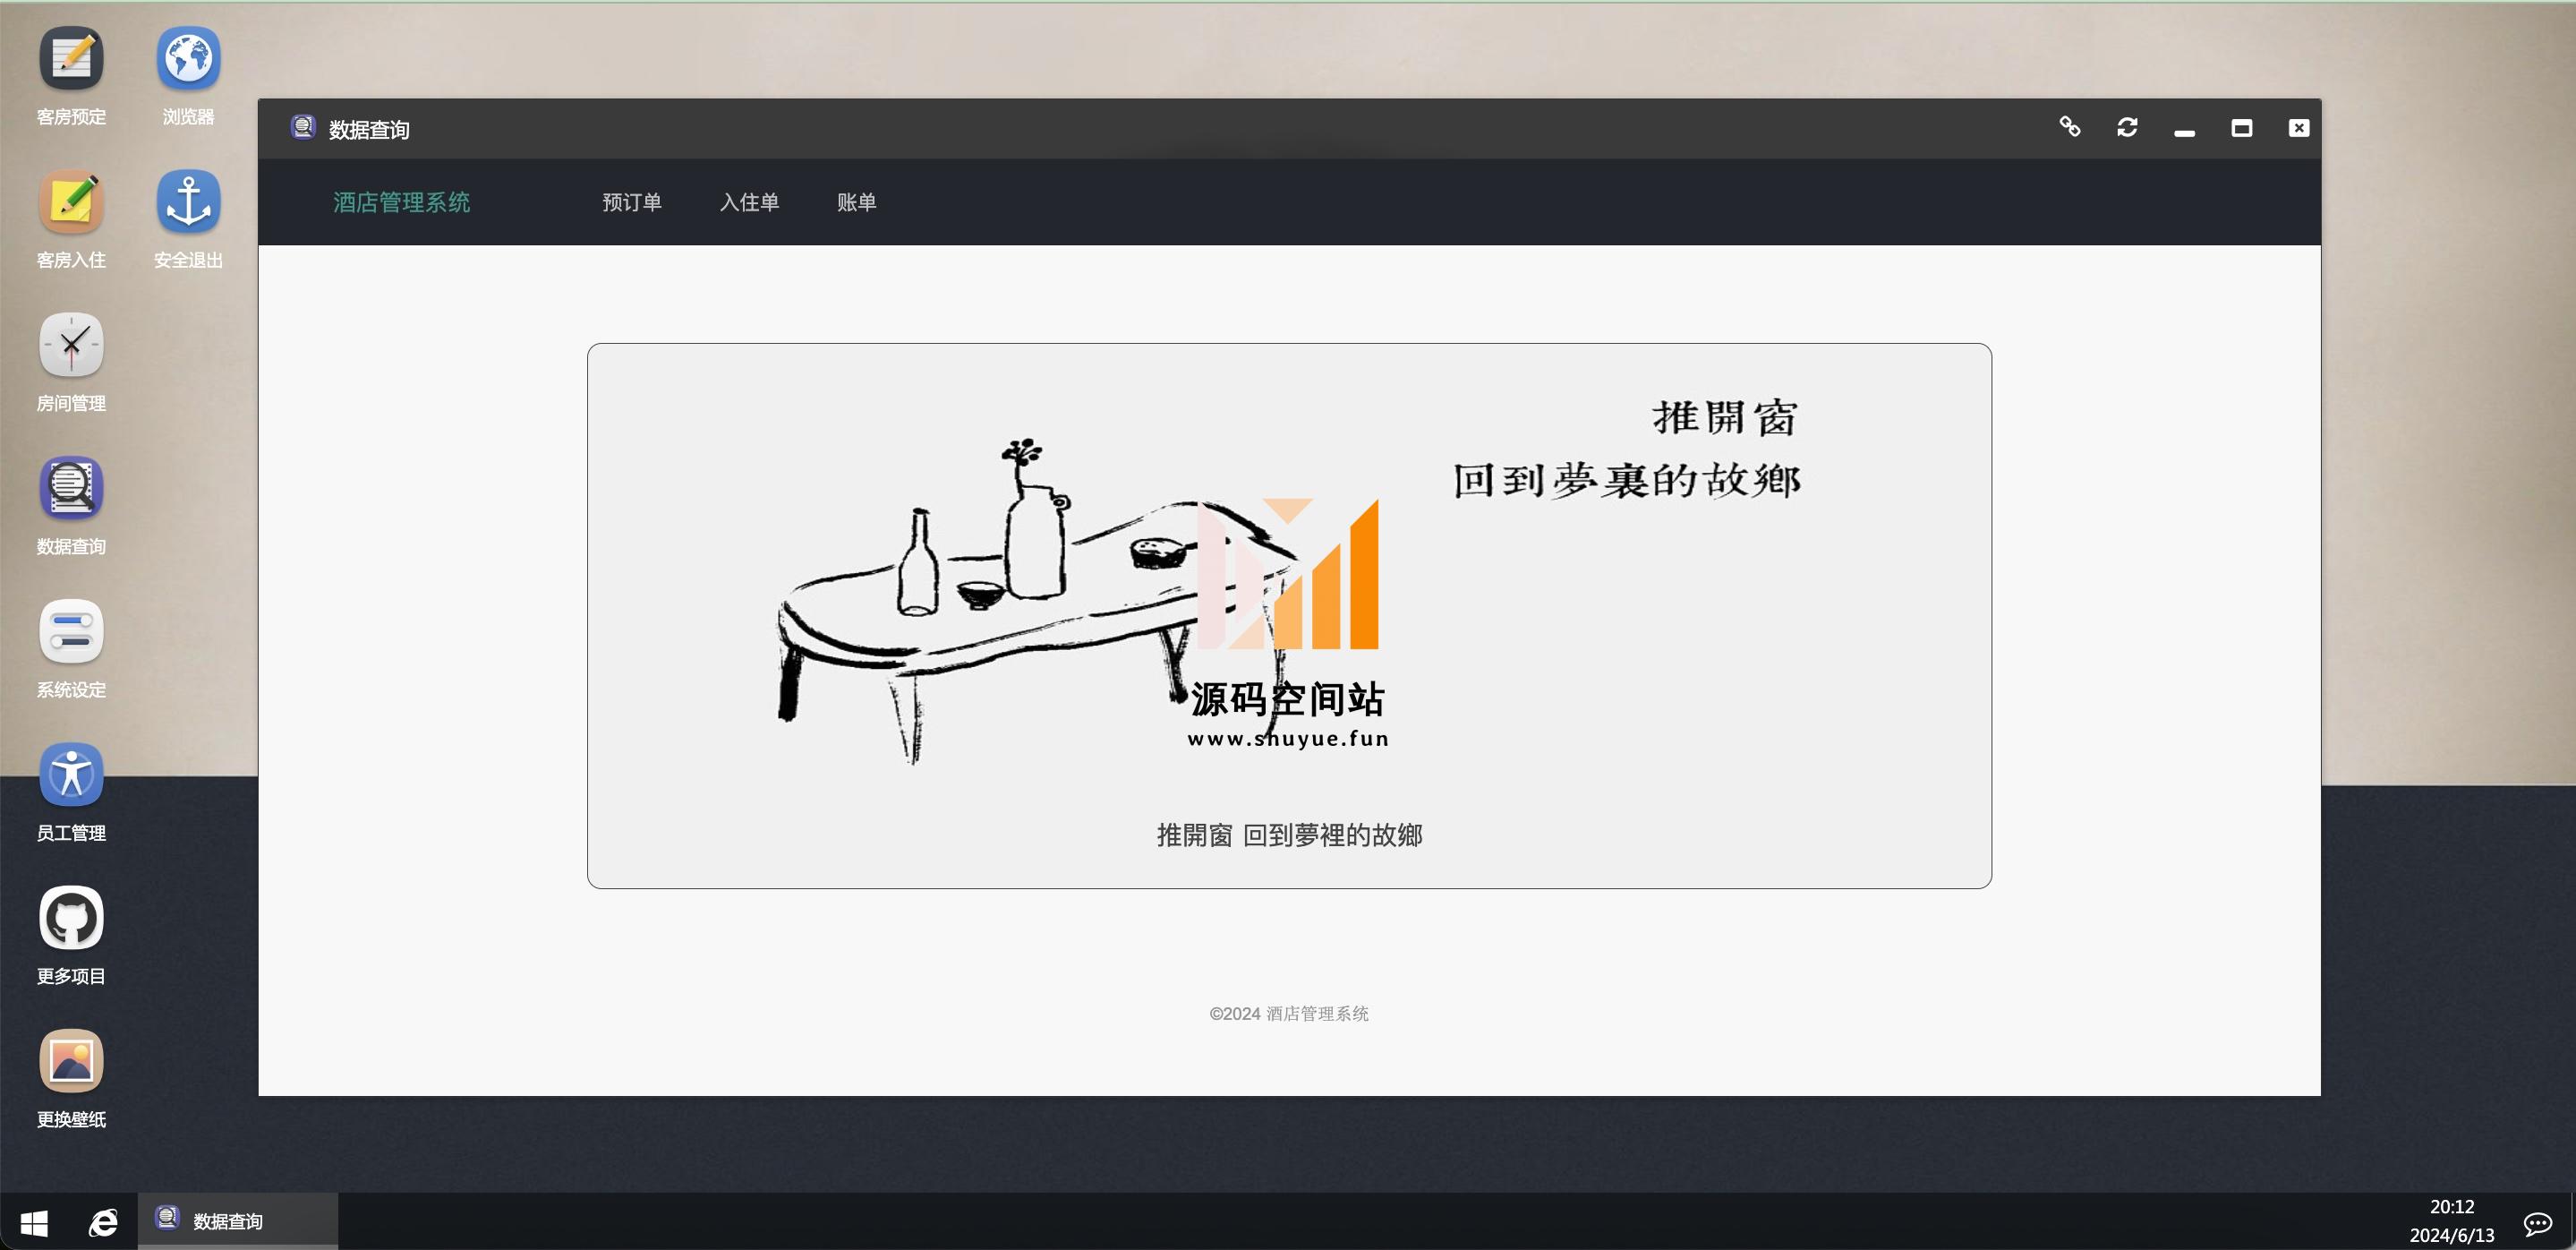Image resolution: width=2576 pixels, height=1250 pixels.
Task: Maximize the 数据查询 window
Action: point(2242,128)
